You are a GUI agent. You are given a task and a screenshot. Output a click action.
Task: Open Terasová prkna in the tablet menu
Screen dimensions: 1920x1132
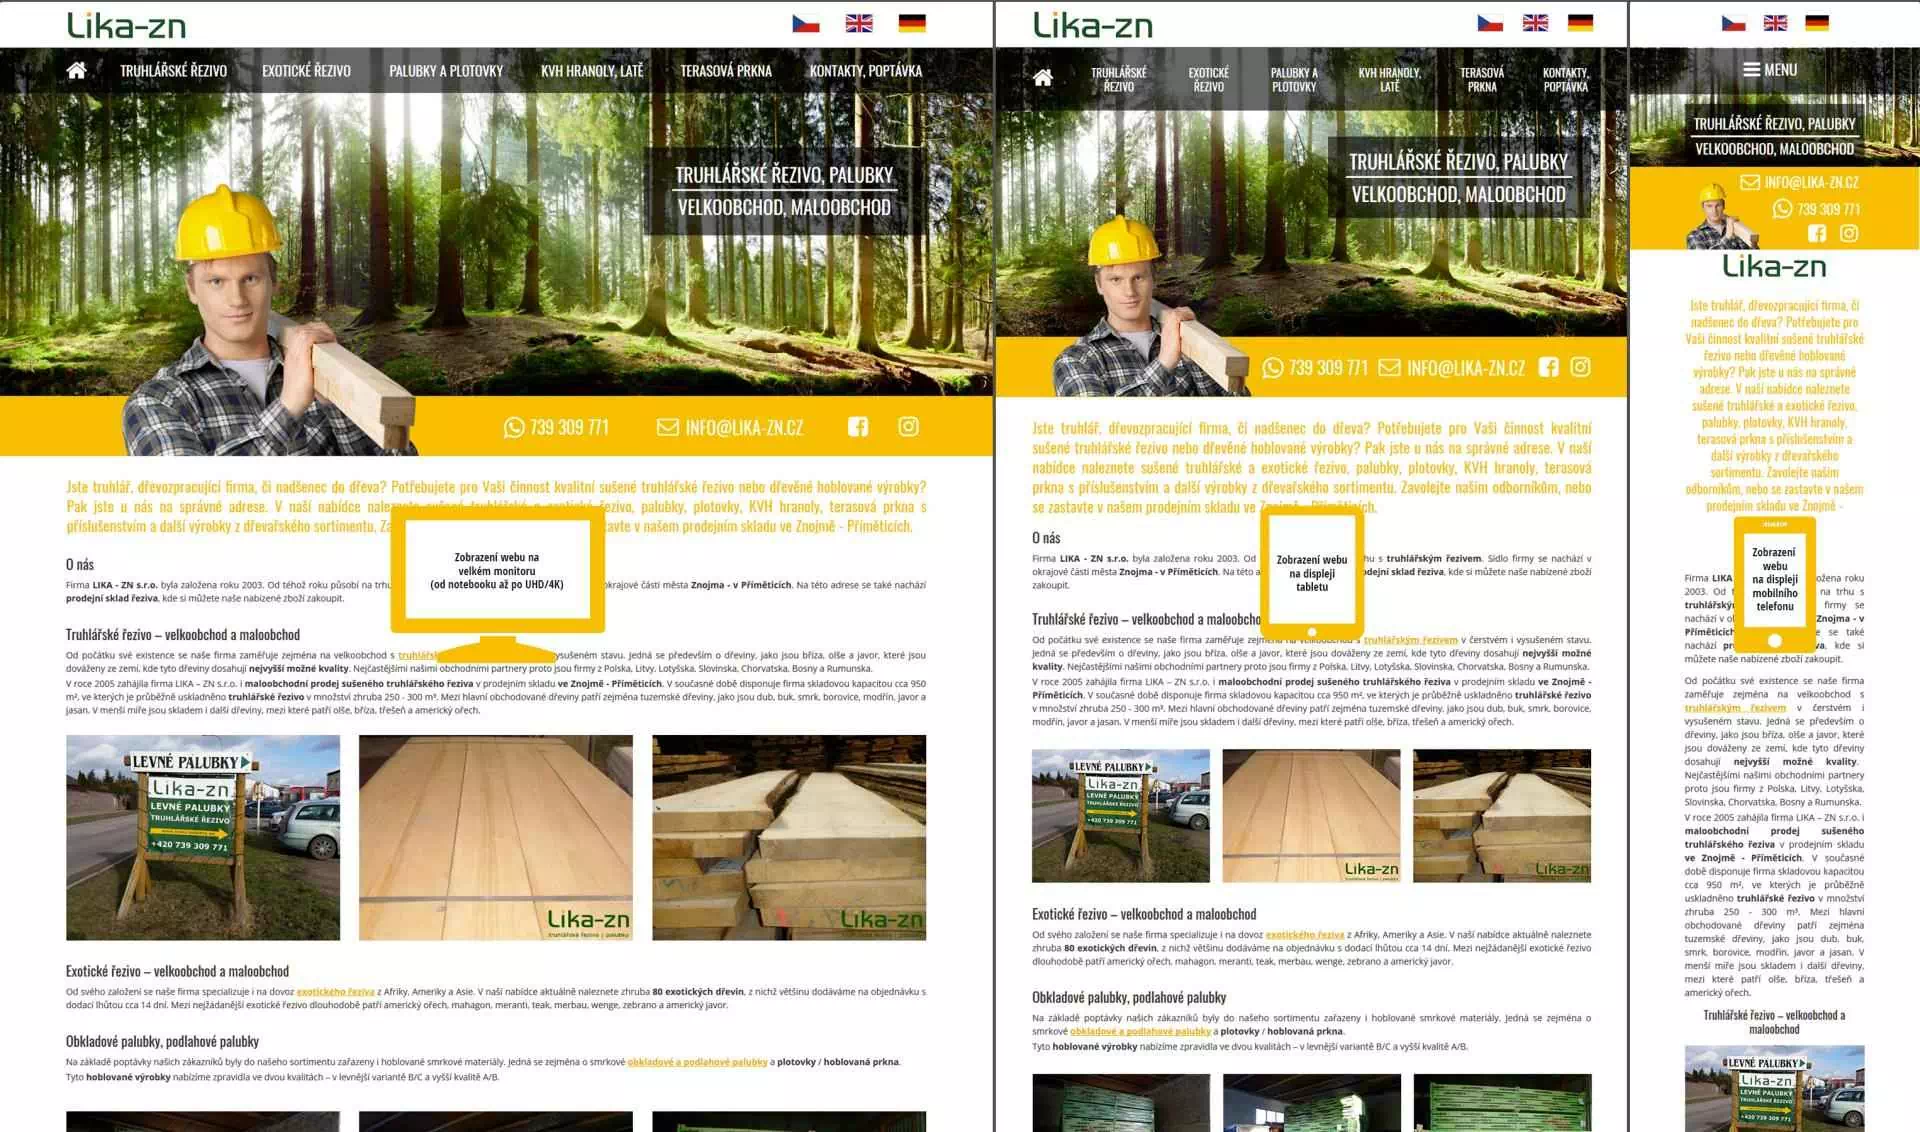click(1482, 79)
